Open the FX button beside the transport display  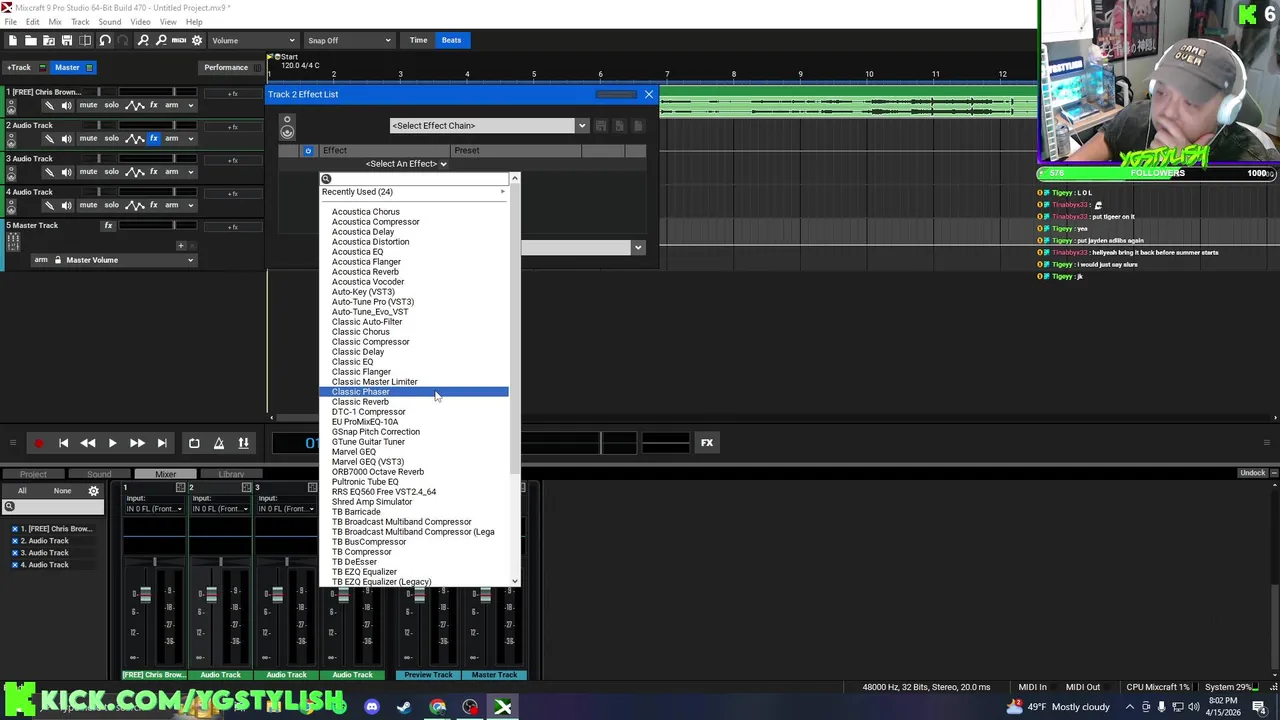click(707, 443)
